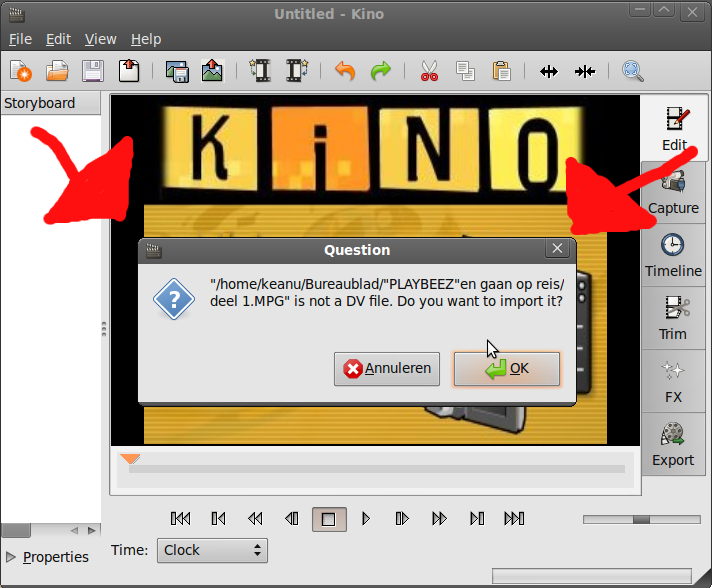
Task: Open the Export tab
Action: click(673, 445)
